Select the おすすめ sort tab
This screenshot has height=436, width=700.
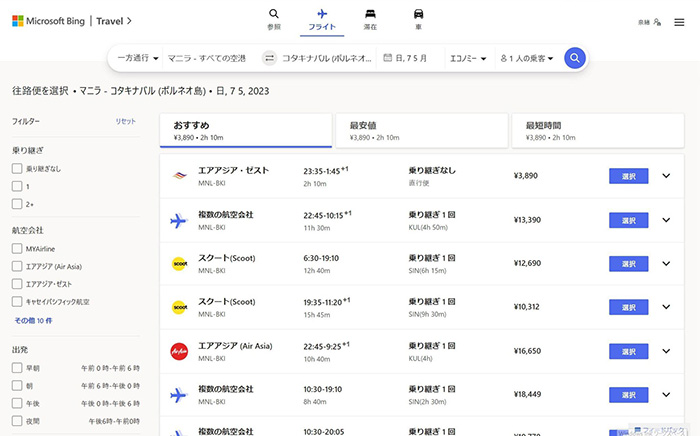(x=246, y=130)
